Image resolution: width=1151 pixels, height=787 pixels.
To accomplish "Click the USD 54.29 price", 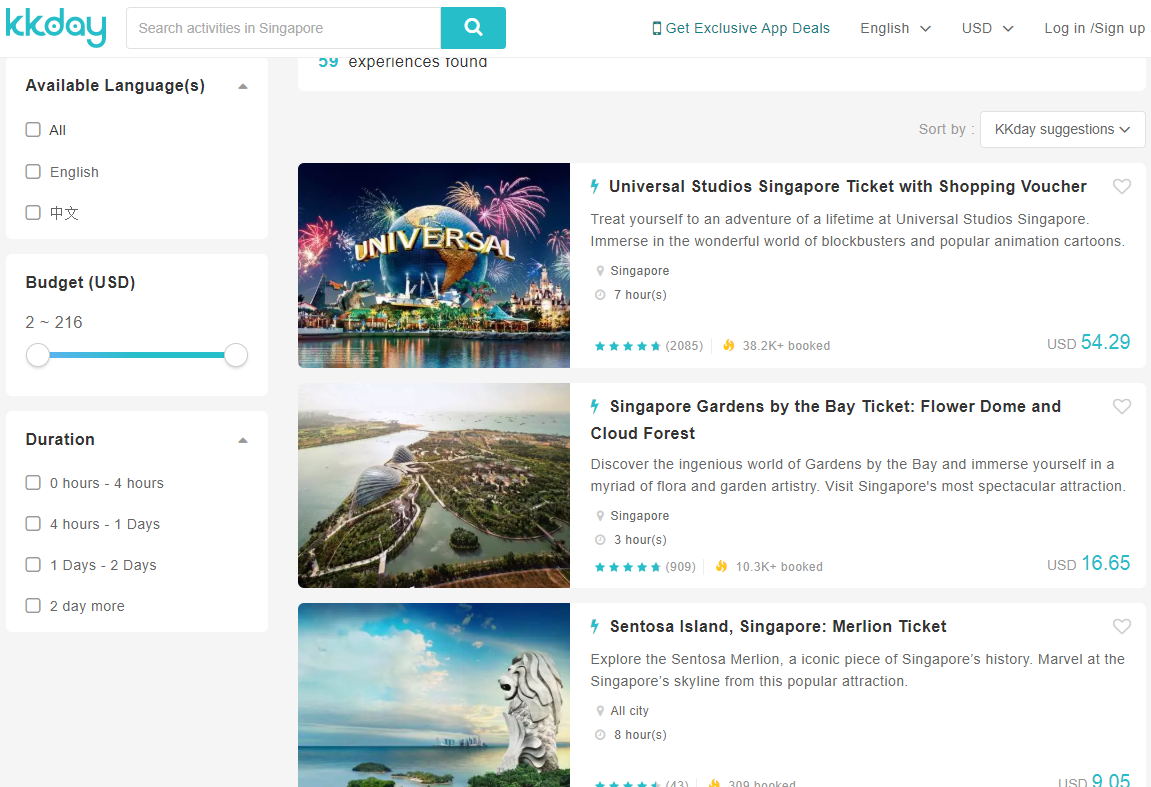I will (1089, 343).
